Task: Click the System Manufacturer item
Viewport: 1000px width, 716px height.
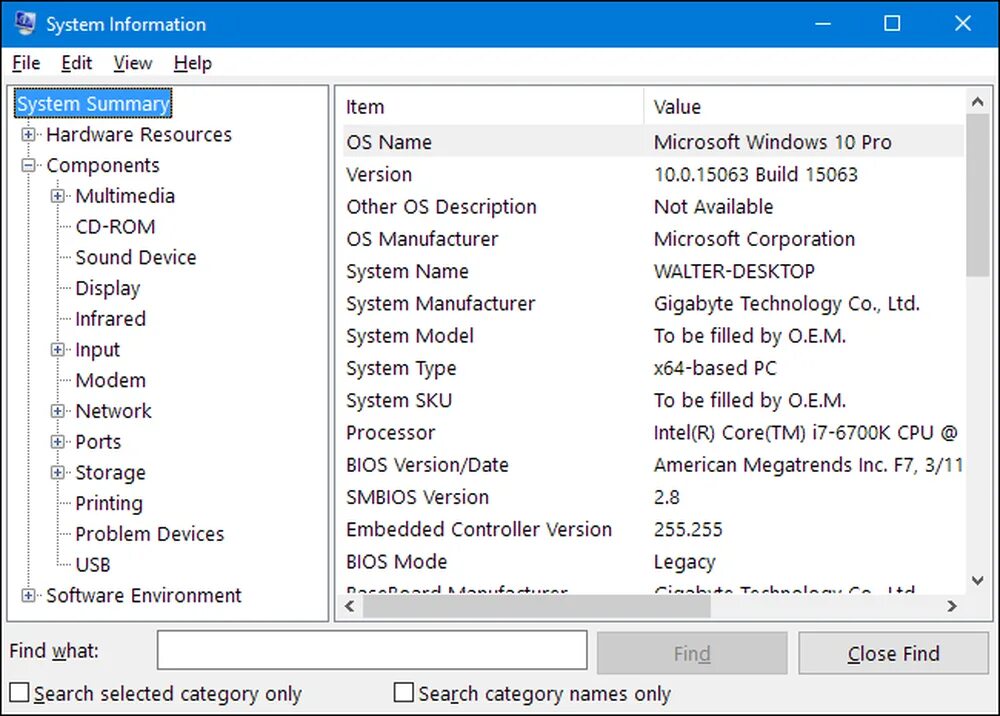Action: pyautogui.click(x=441, y=304)
